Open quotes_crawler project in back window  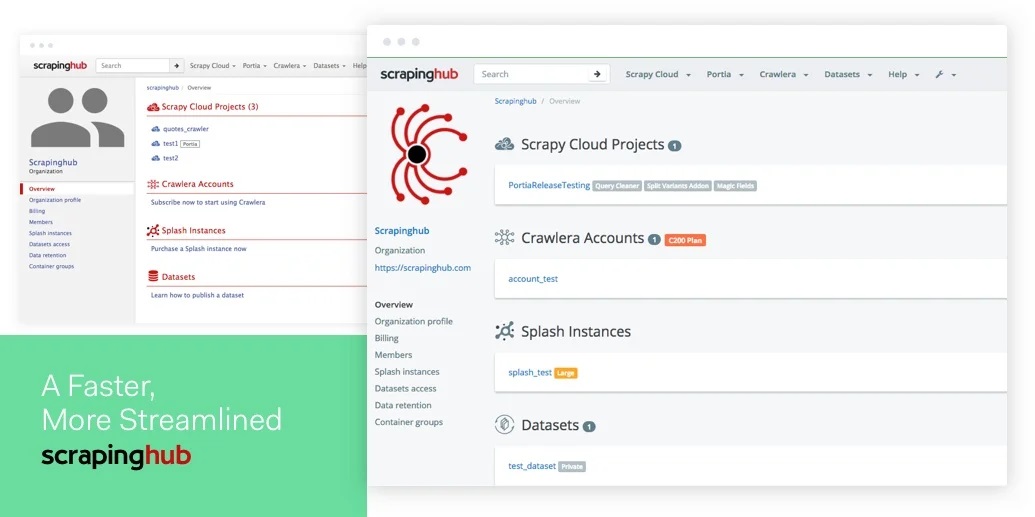(185, 129)
